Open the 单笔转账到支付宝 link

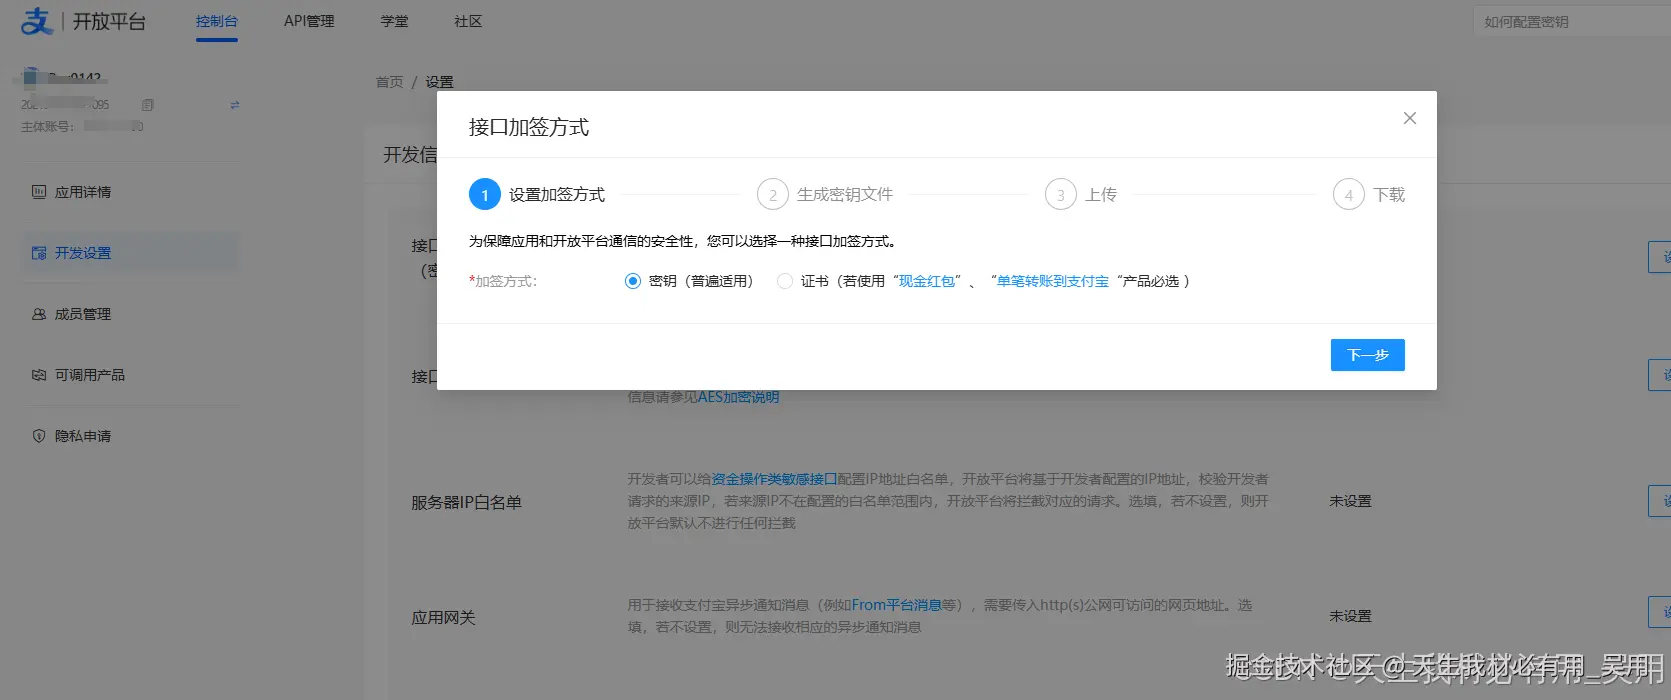pos(1053,281)
